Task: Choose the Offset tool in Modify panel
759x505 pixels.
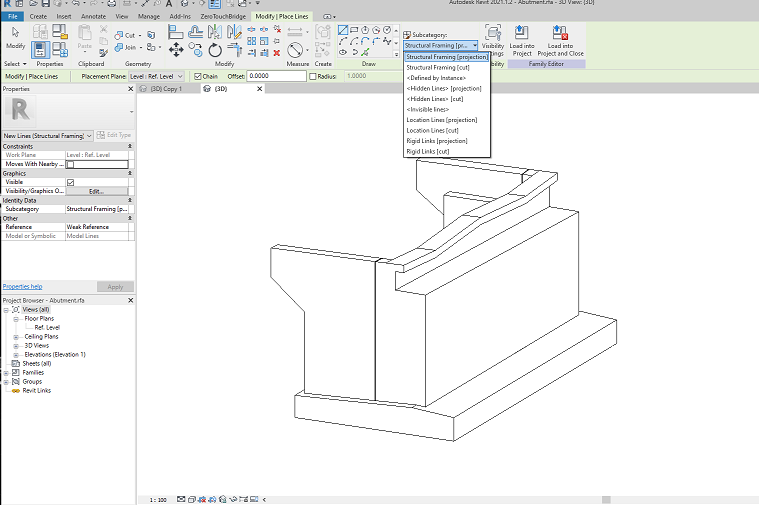Action: (x=195, y=32)
